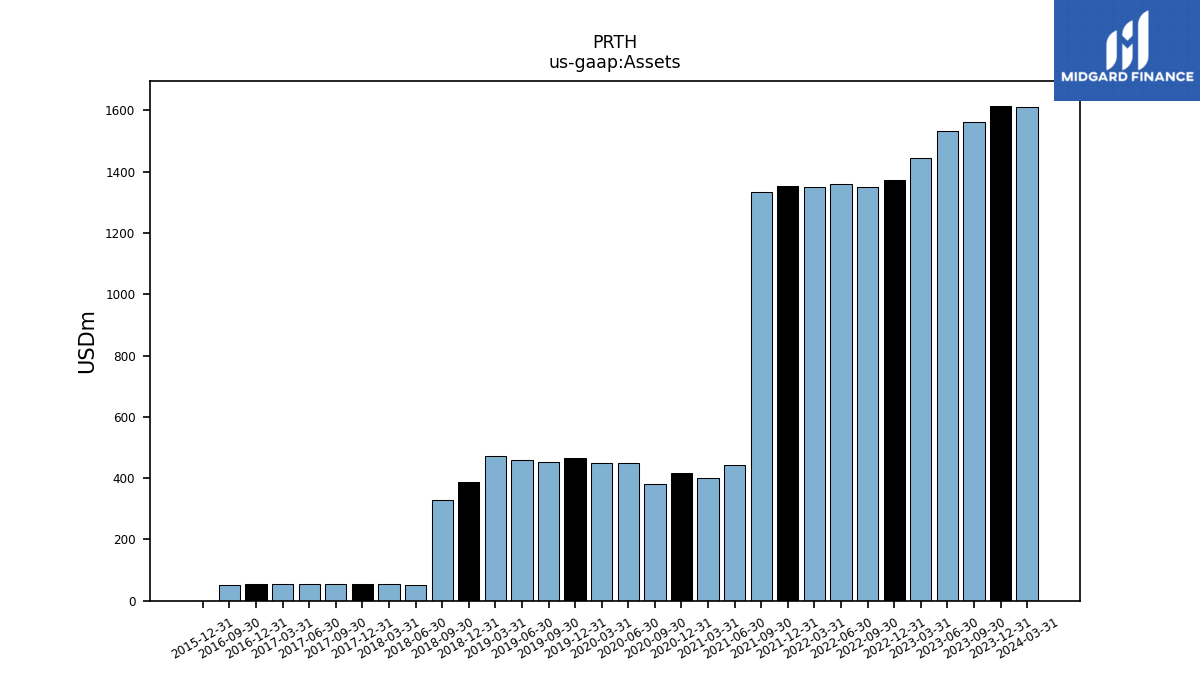Click the black bar for 2017-12-31
The width and height of the screenshot is (1200, 675).
click(362, 592)
